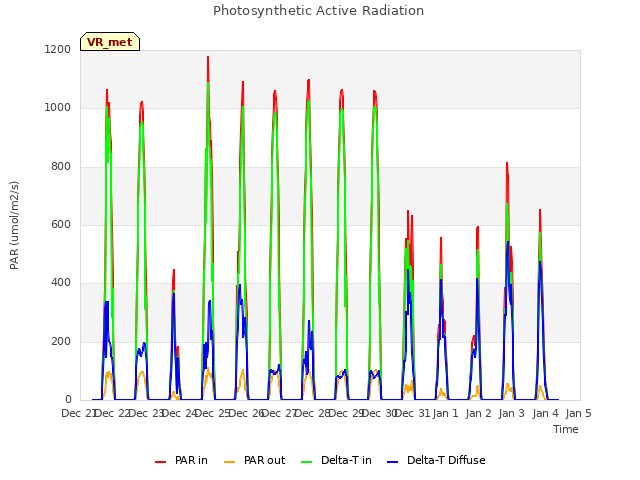Click the y-axis tick value 1200
The width and height of the screenshot is (640, 480).
pos(58,49)
